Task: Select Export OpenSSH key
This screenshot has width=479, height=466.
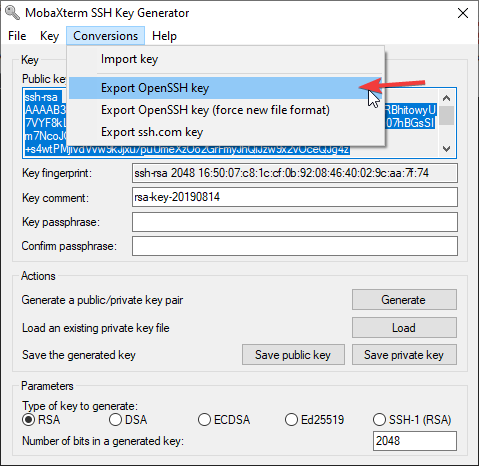Action: point(225,88)
